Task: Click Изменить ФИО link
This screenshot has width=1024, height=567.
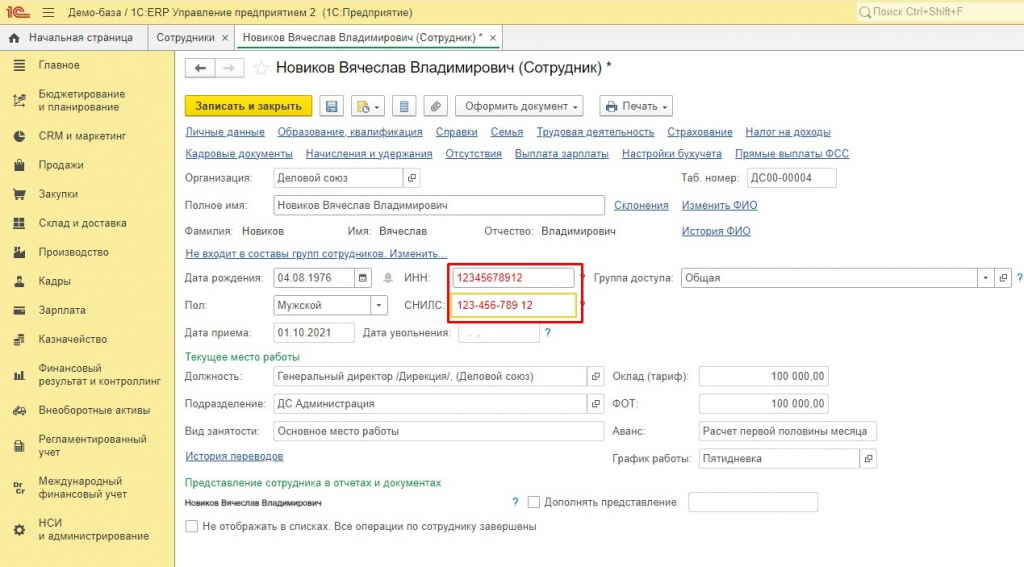Action: [720, 205]
